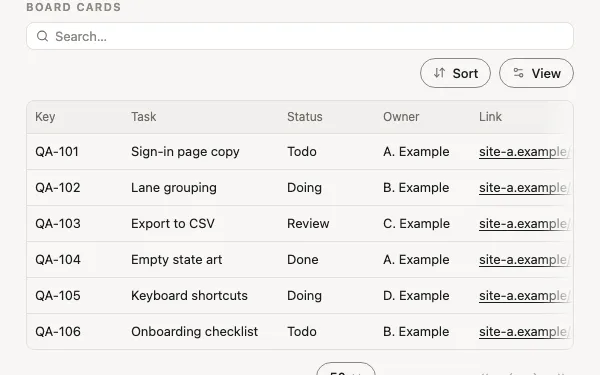The image size is (600, 375).
Task: Click owner A. Example in QA-101 row
Action: click(x=416, y=152)
